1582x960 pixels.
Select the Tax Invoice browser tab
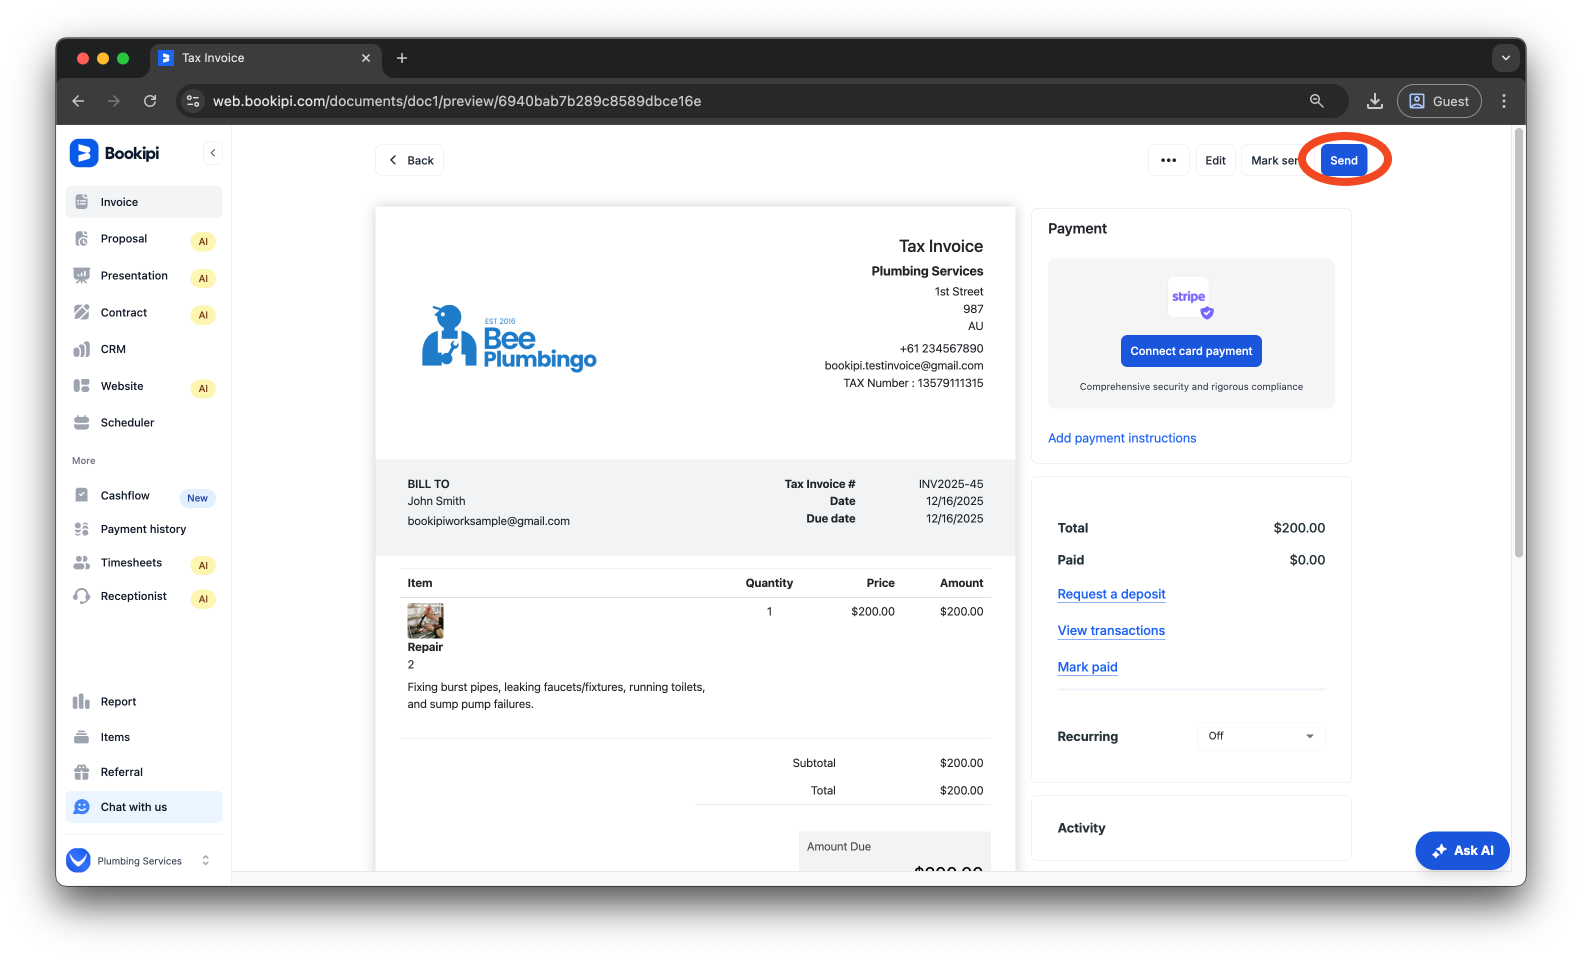(265, 58)
